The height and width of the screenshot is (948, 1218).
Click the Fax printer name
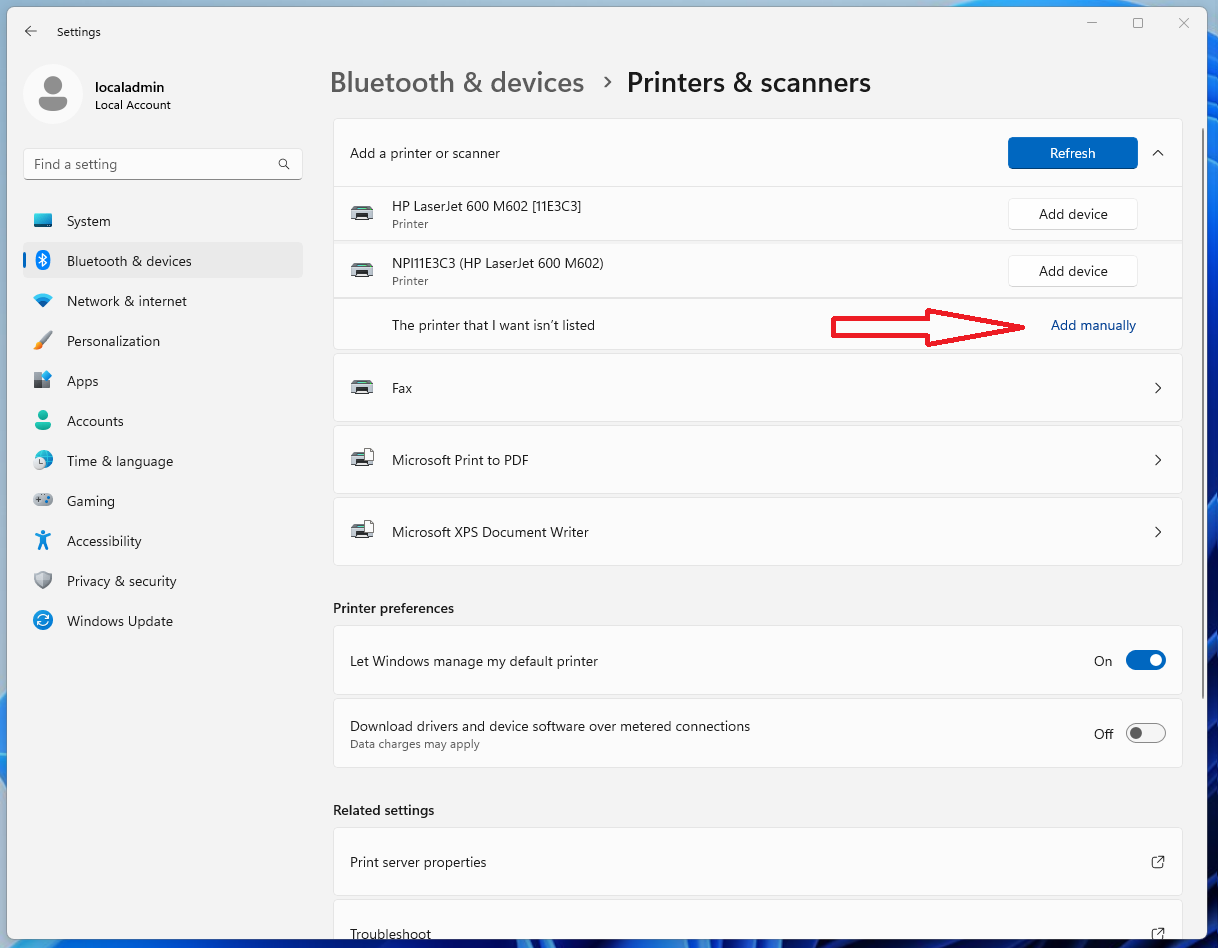(402, 388)
